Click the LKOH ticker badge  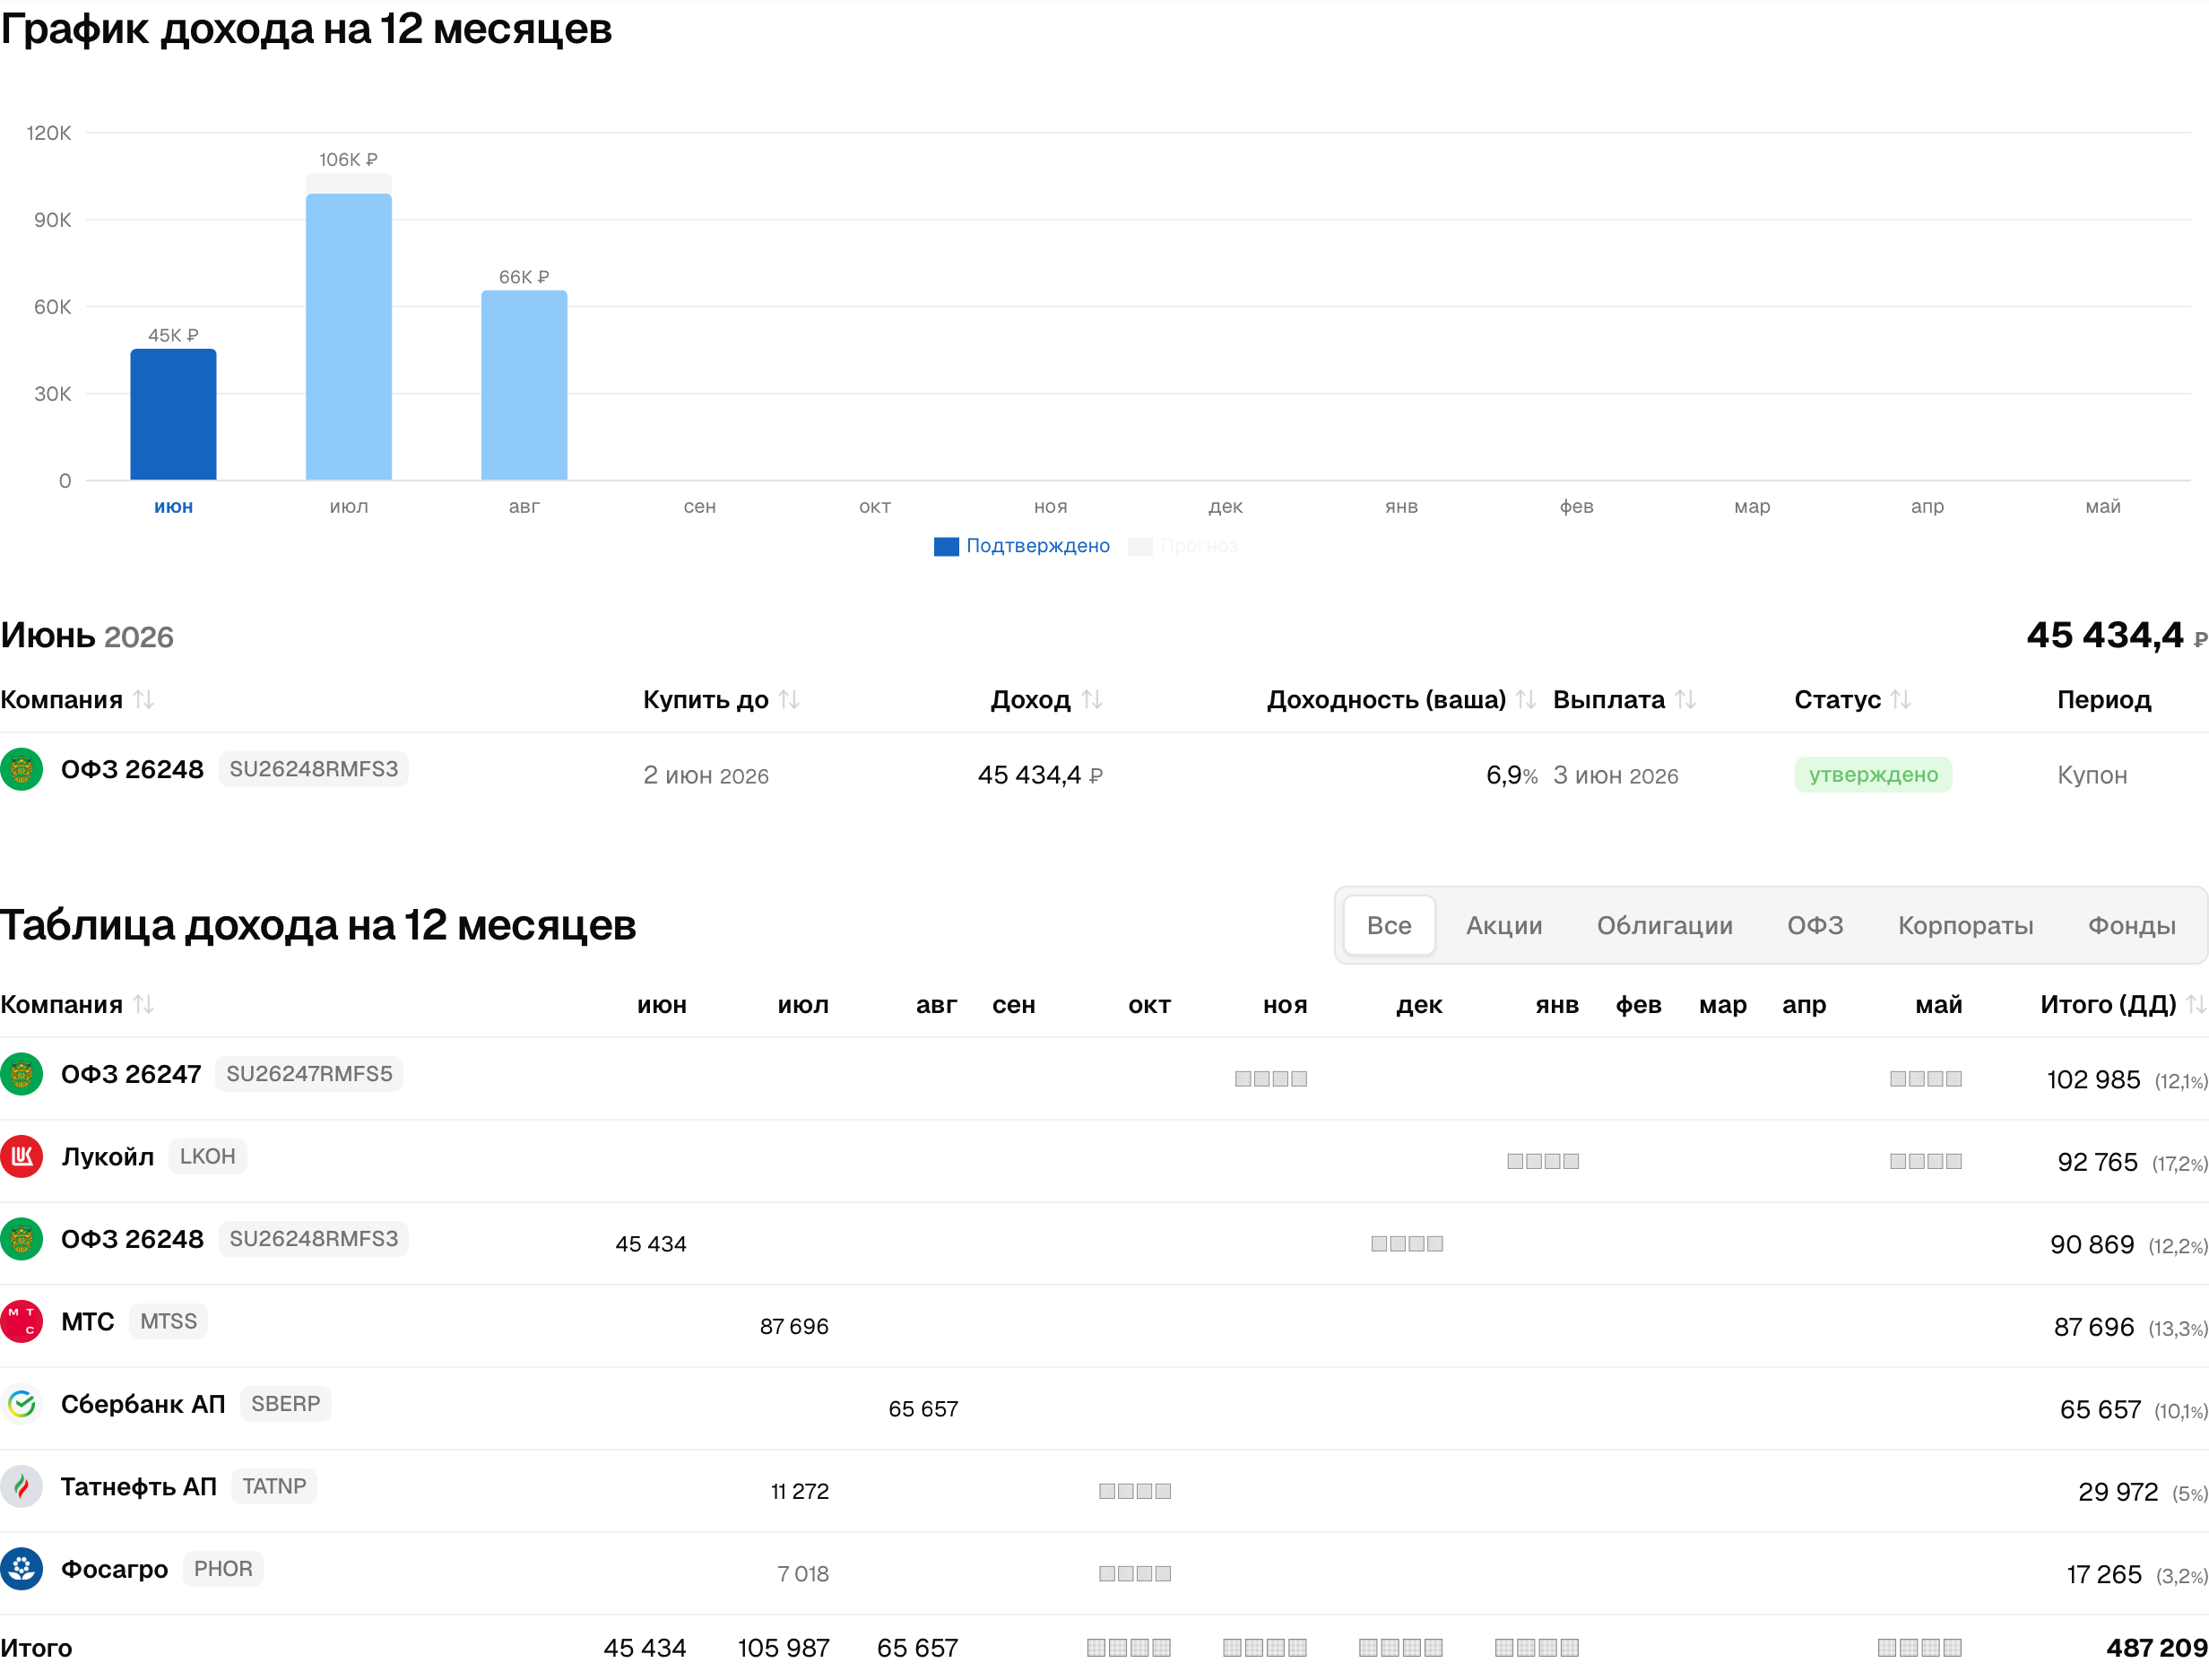click(x=208, y=1157)
